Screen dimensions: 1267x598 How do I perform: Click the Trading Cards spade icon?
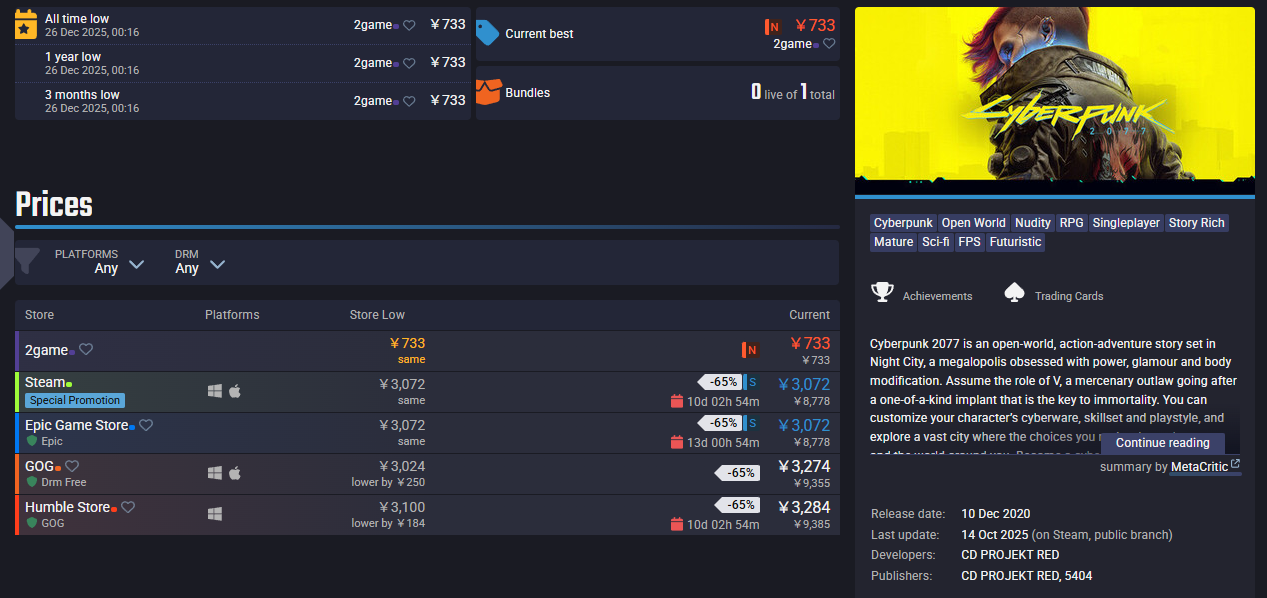coord(1014,293)
